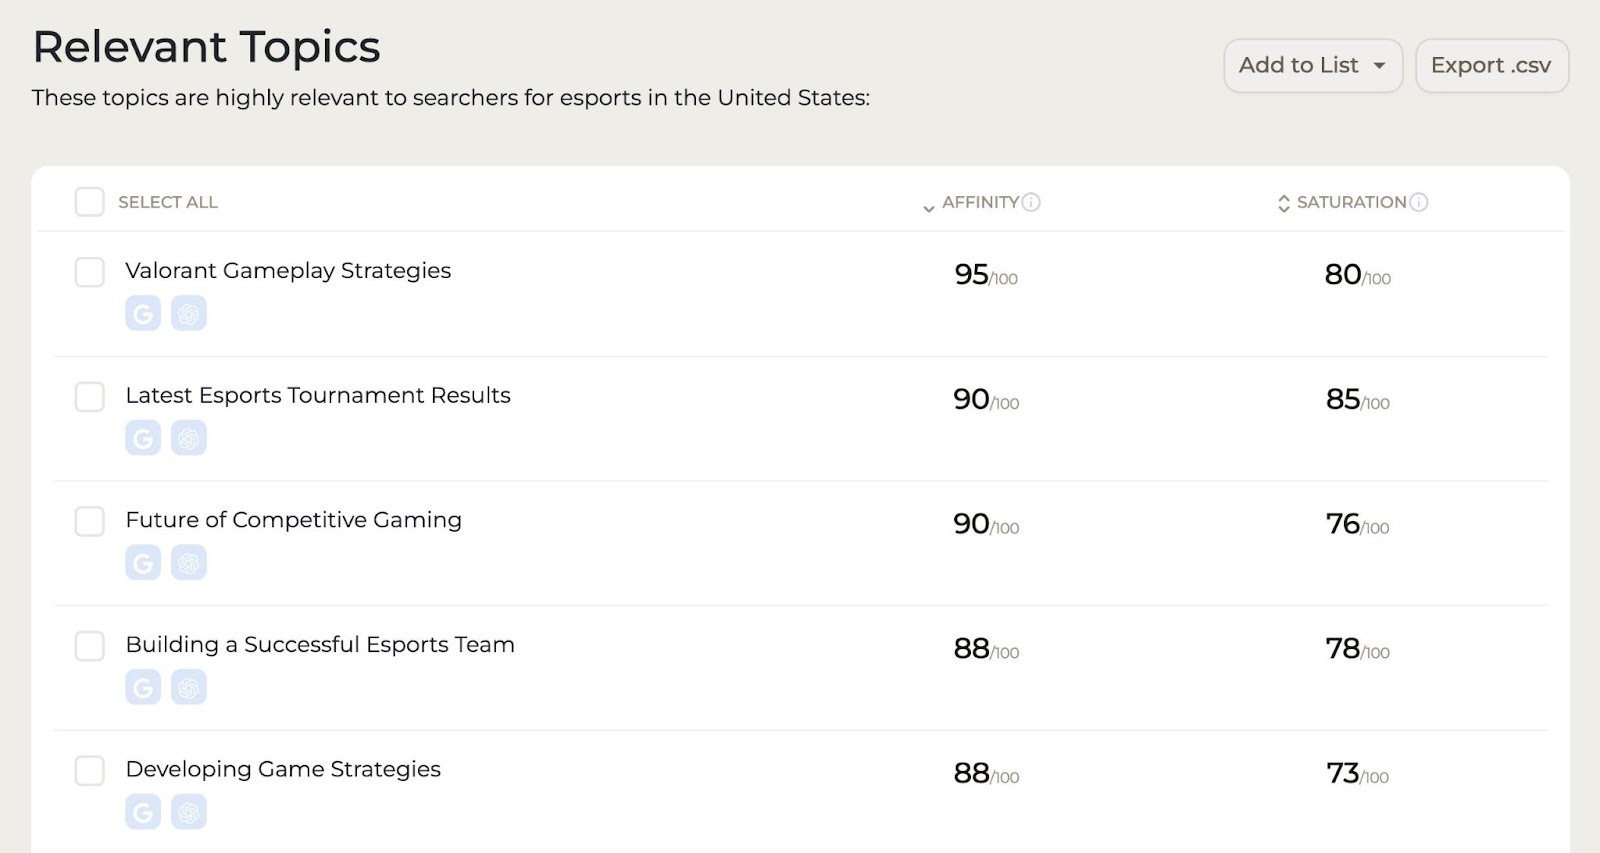The width and height of the screenshot is (1600, 853).
Task: Click the Google icon under Developing Game Strategies
Action: (143, 812)
